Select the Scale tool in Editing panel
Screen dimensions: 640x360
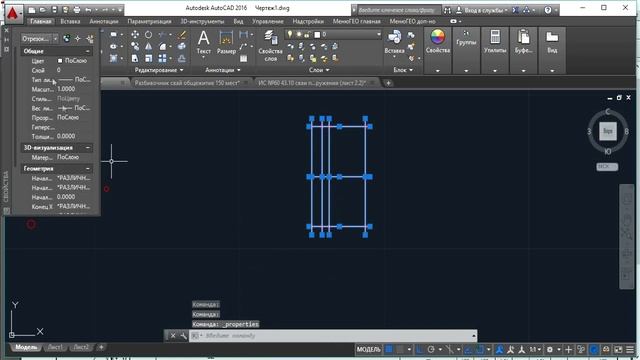[149, 58]
